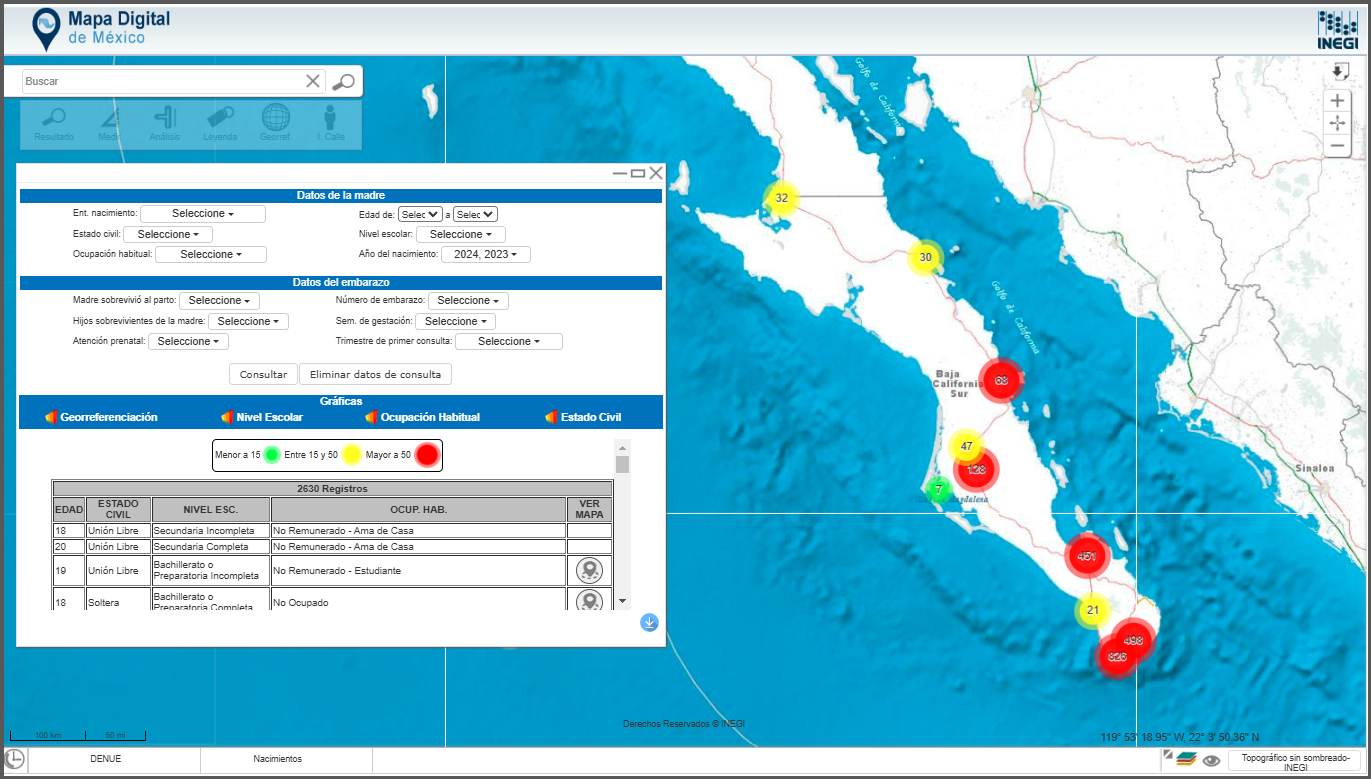Activate the I. Calle street view tool

[x=330, y=123]
